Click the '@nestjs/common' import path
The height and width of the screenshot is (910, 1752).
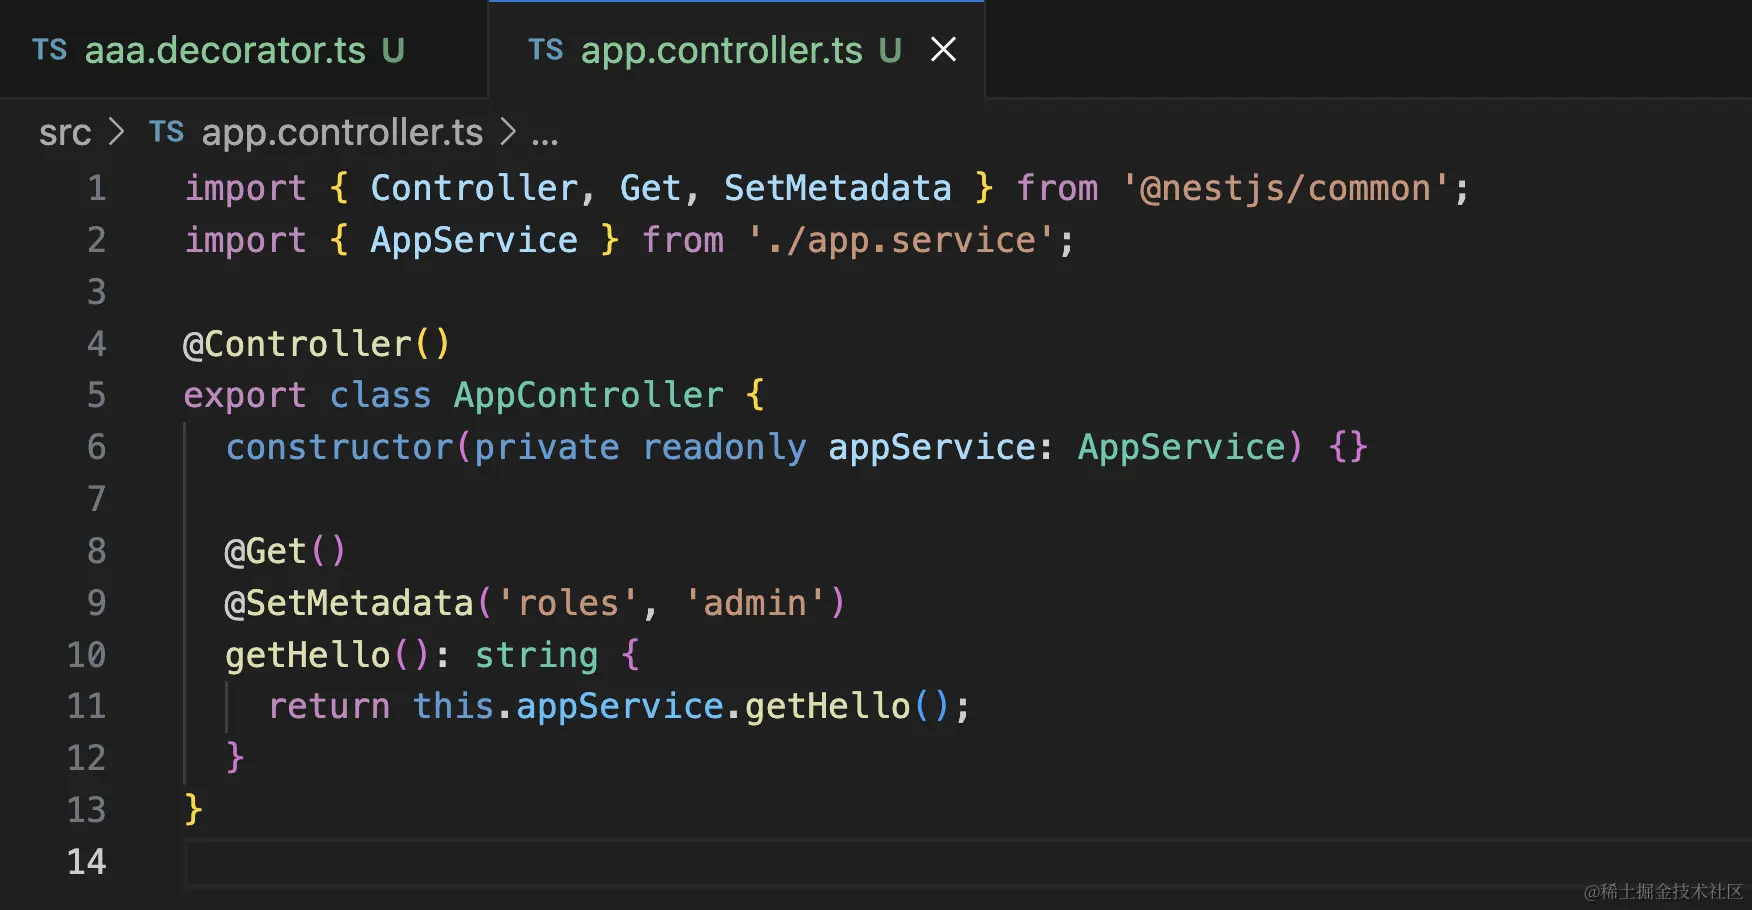coord(1285,188)
